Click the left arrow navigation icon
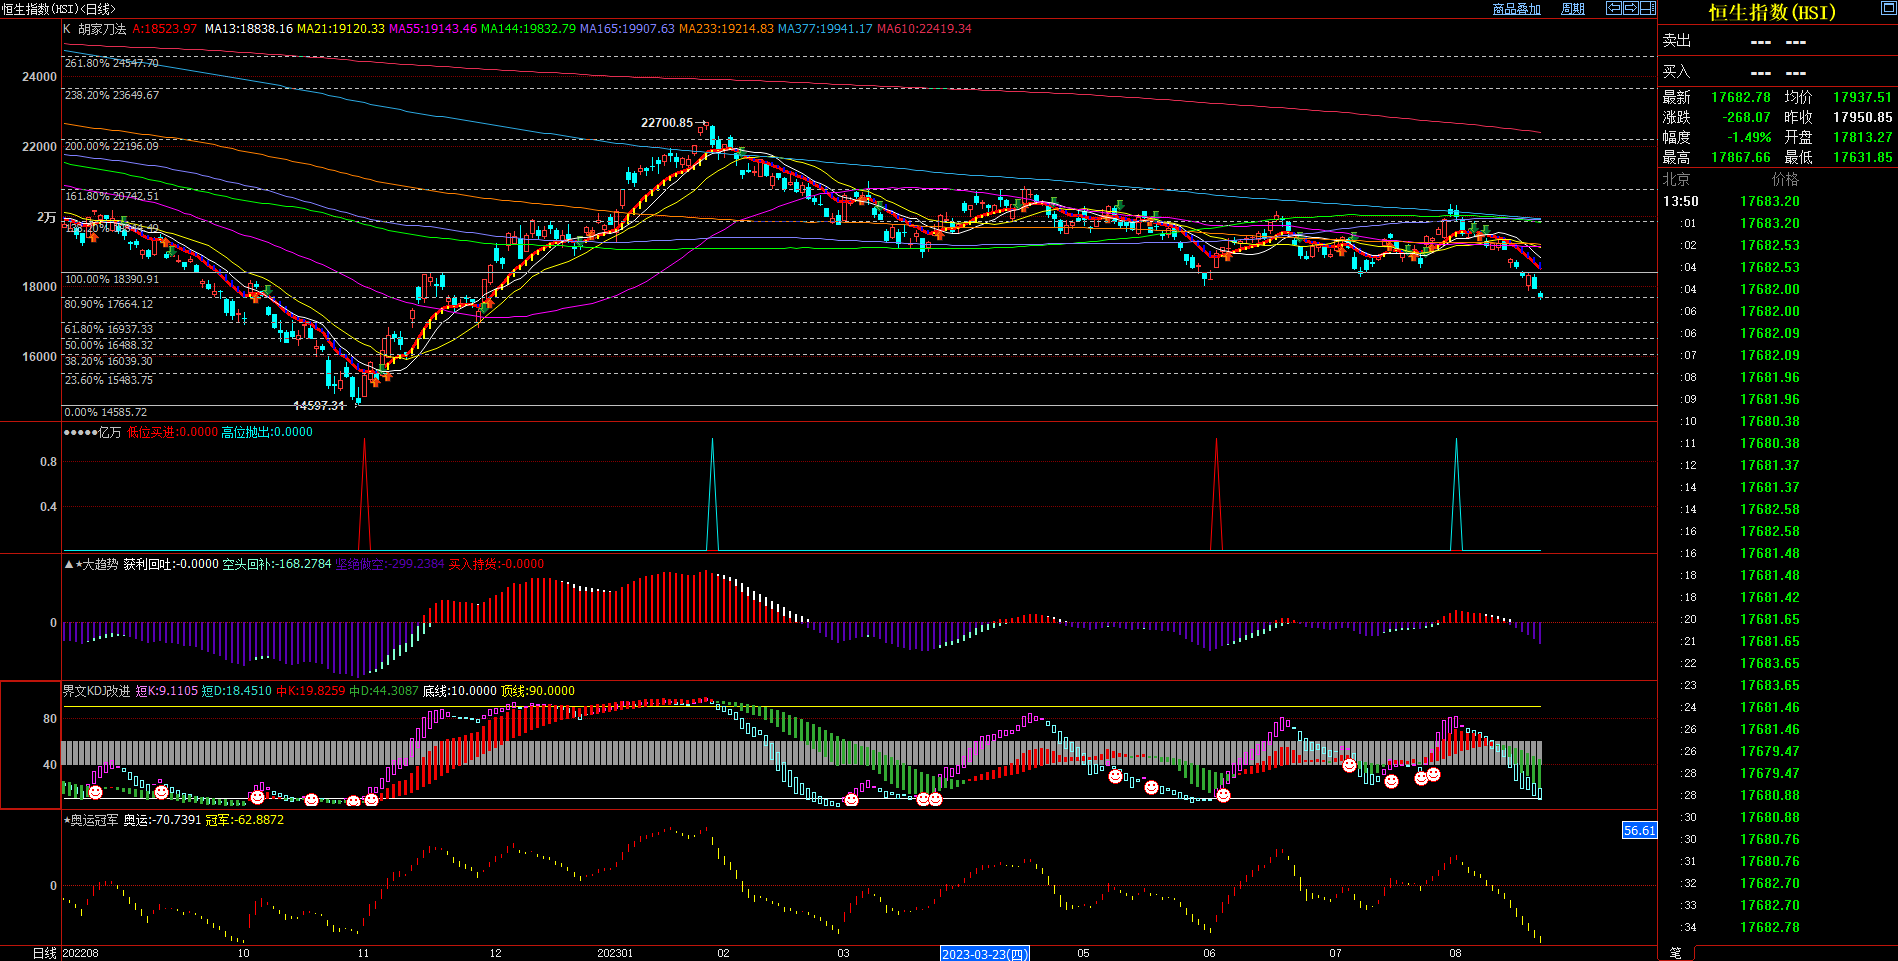This screenshot has width=1898, height=961. pos(1614,8)
